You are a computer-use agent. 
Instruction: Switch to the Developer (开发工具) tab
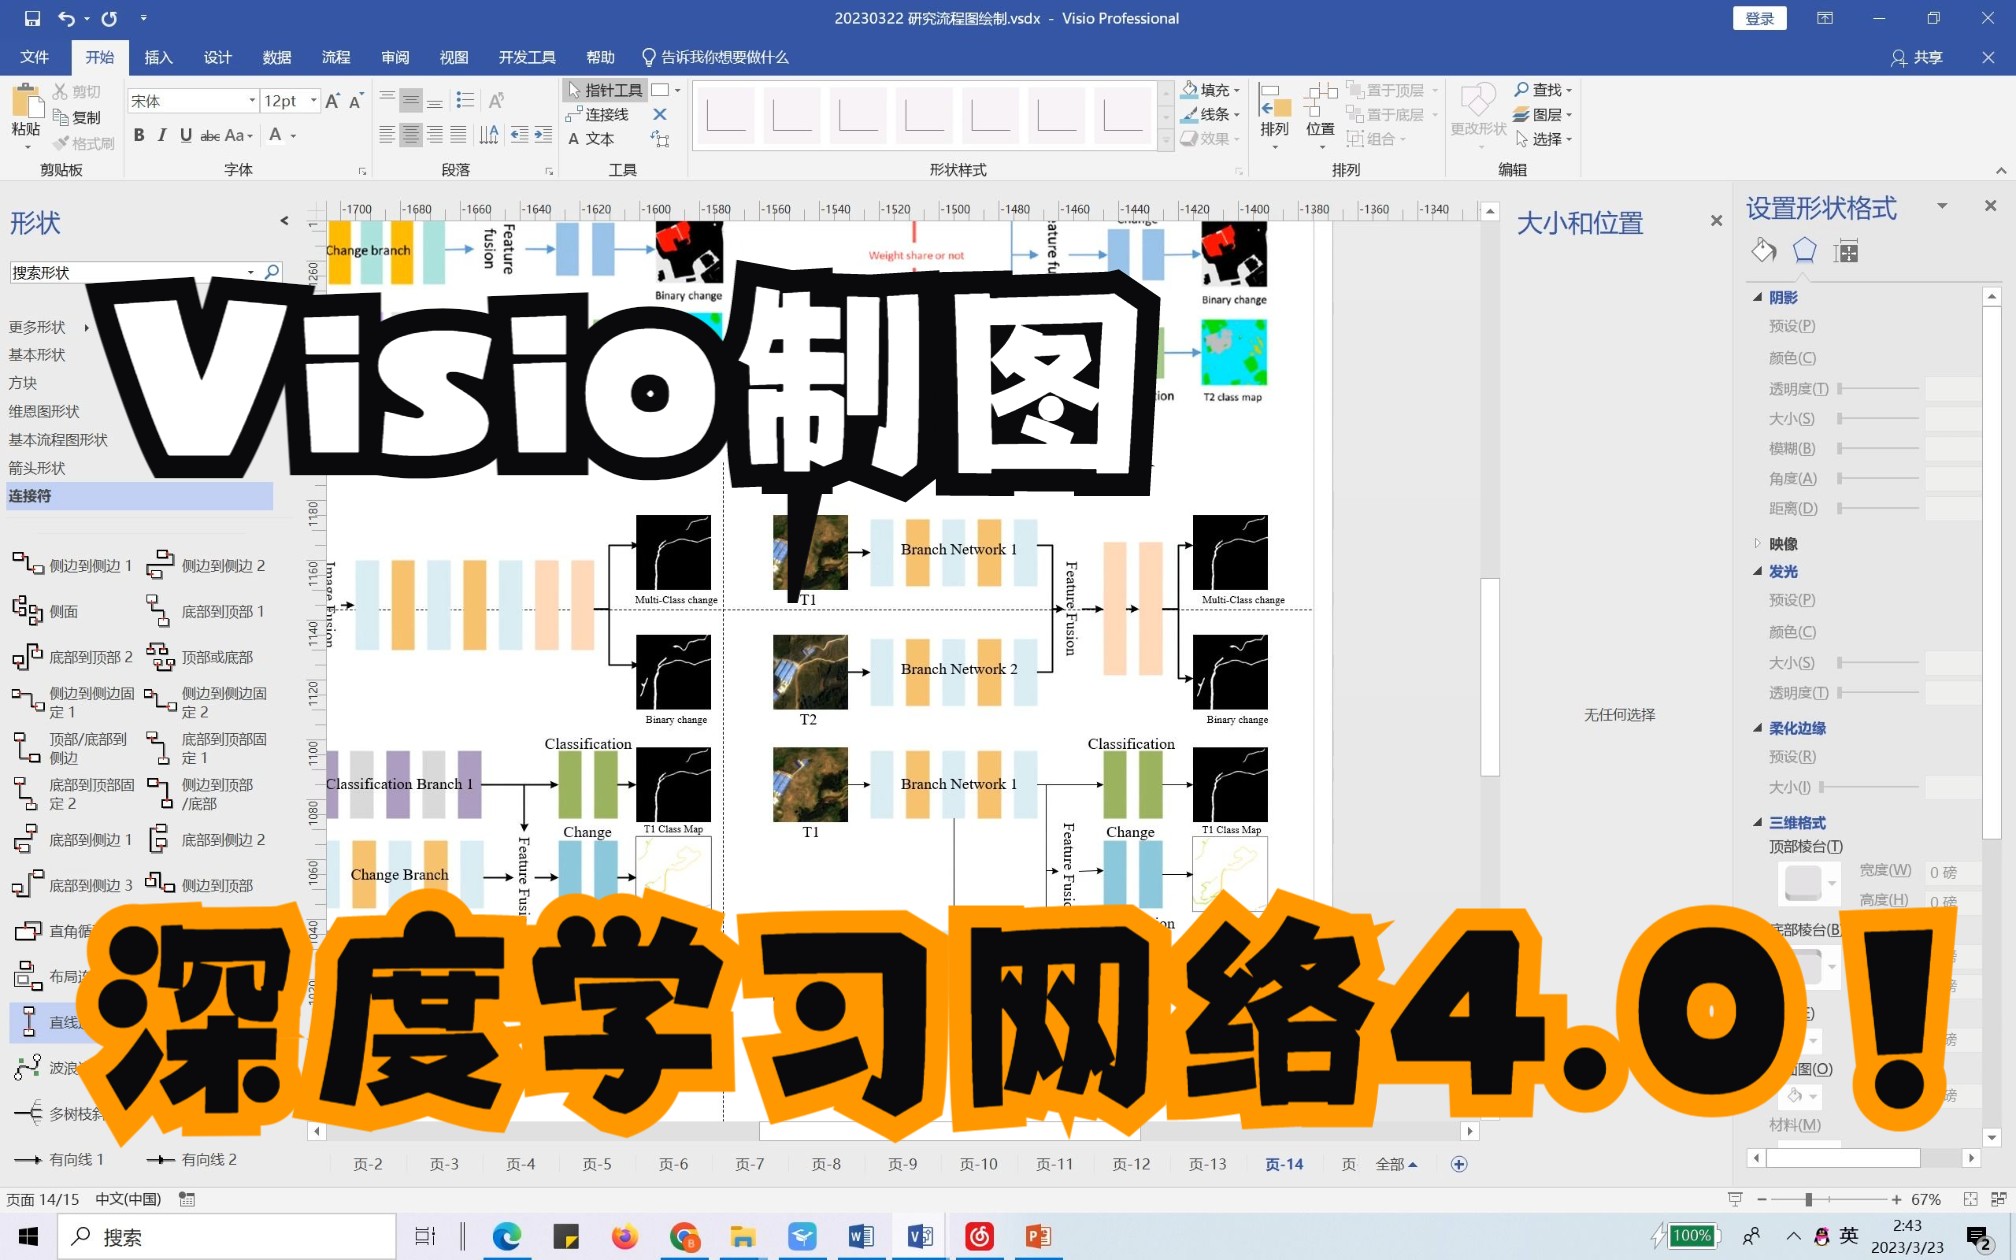point(527,57)
